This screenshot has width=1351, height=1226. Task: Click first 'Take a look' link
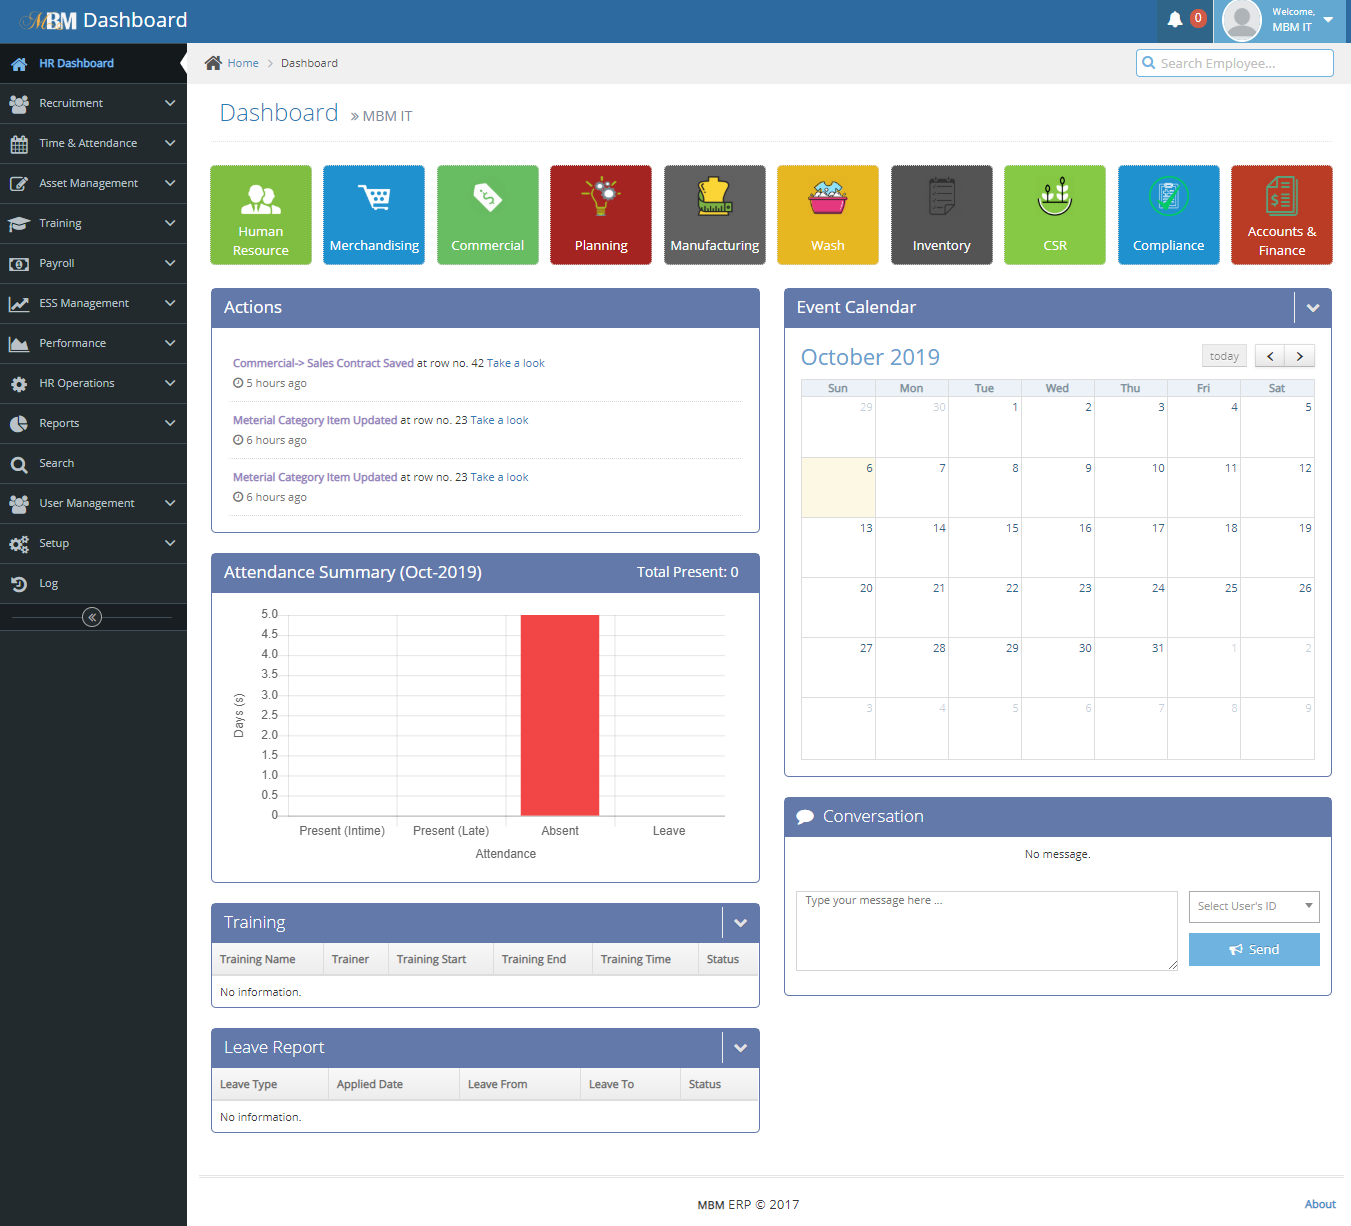pos(515,363)
